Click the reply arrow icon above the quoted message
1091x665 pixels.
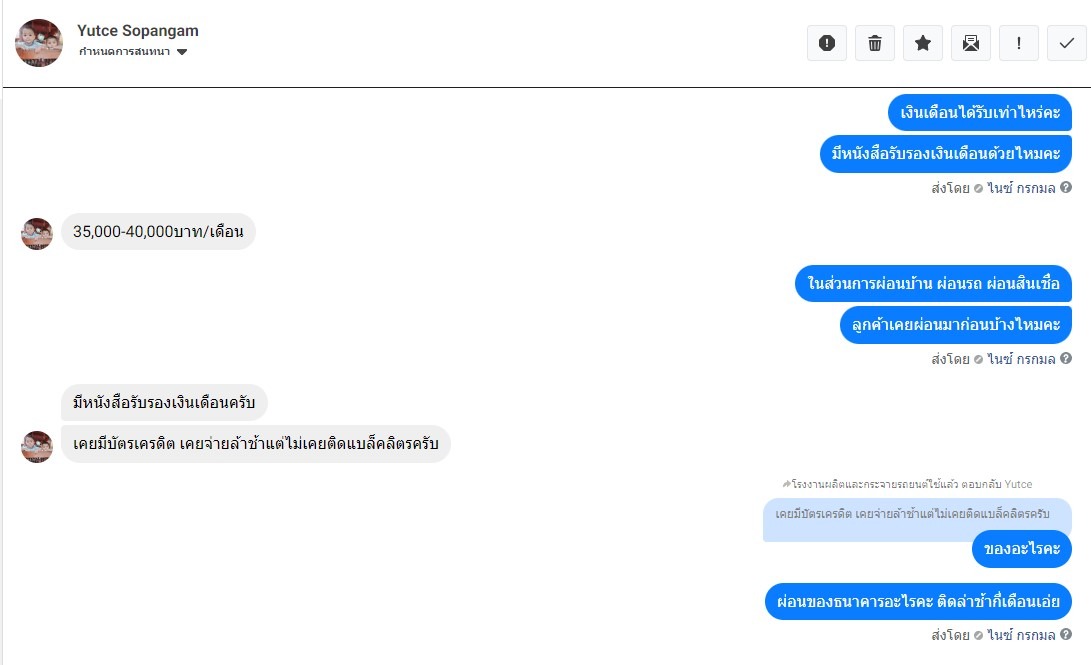[786, 484]
